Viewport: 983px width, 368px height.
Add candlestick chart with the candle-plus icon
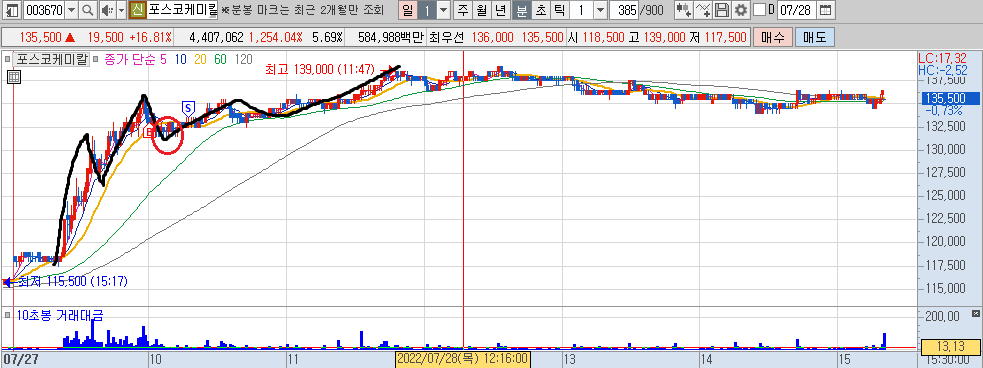coord(684,10)
